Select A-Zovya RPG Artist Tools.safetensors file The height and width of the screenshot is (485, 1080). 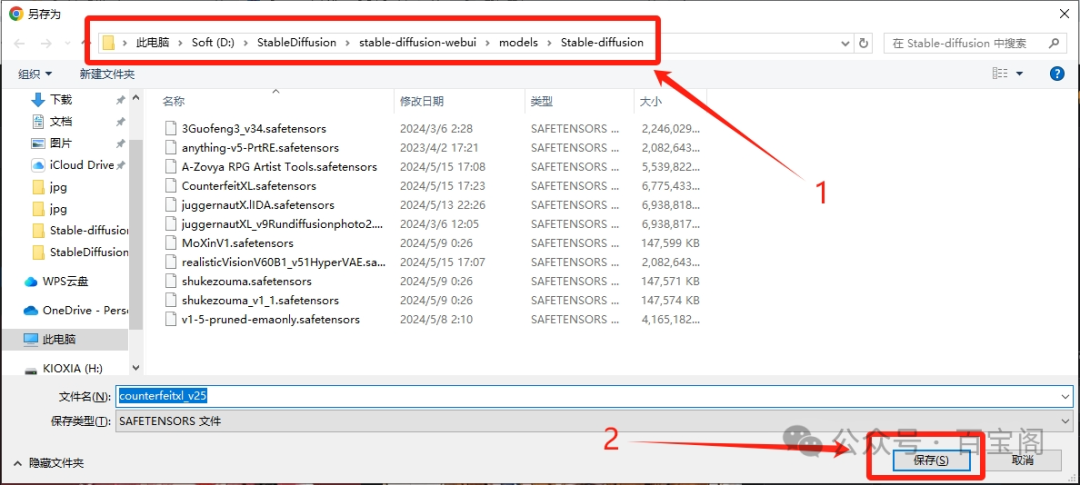[x=280, y=167]
